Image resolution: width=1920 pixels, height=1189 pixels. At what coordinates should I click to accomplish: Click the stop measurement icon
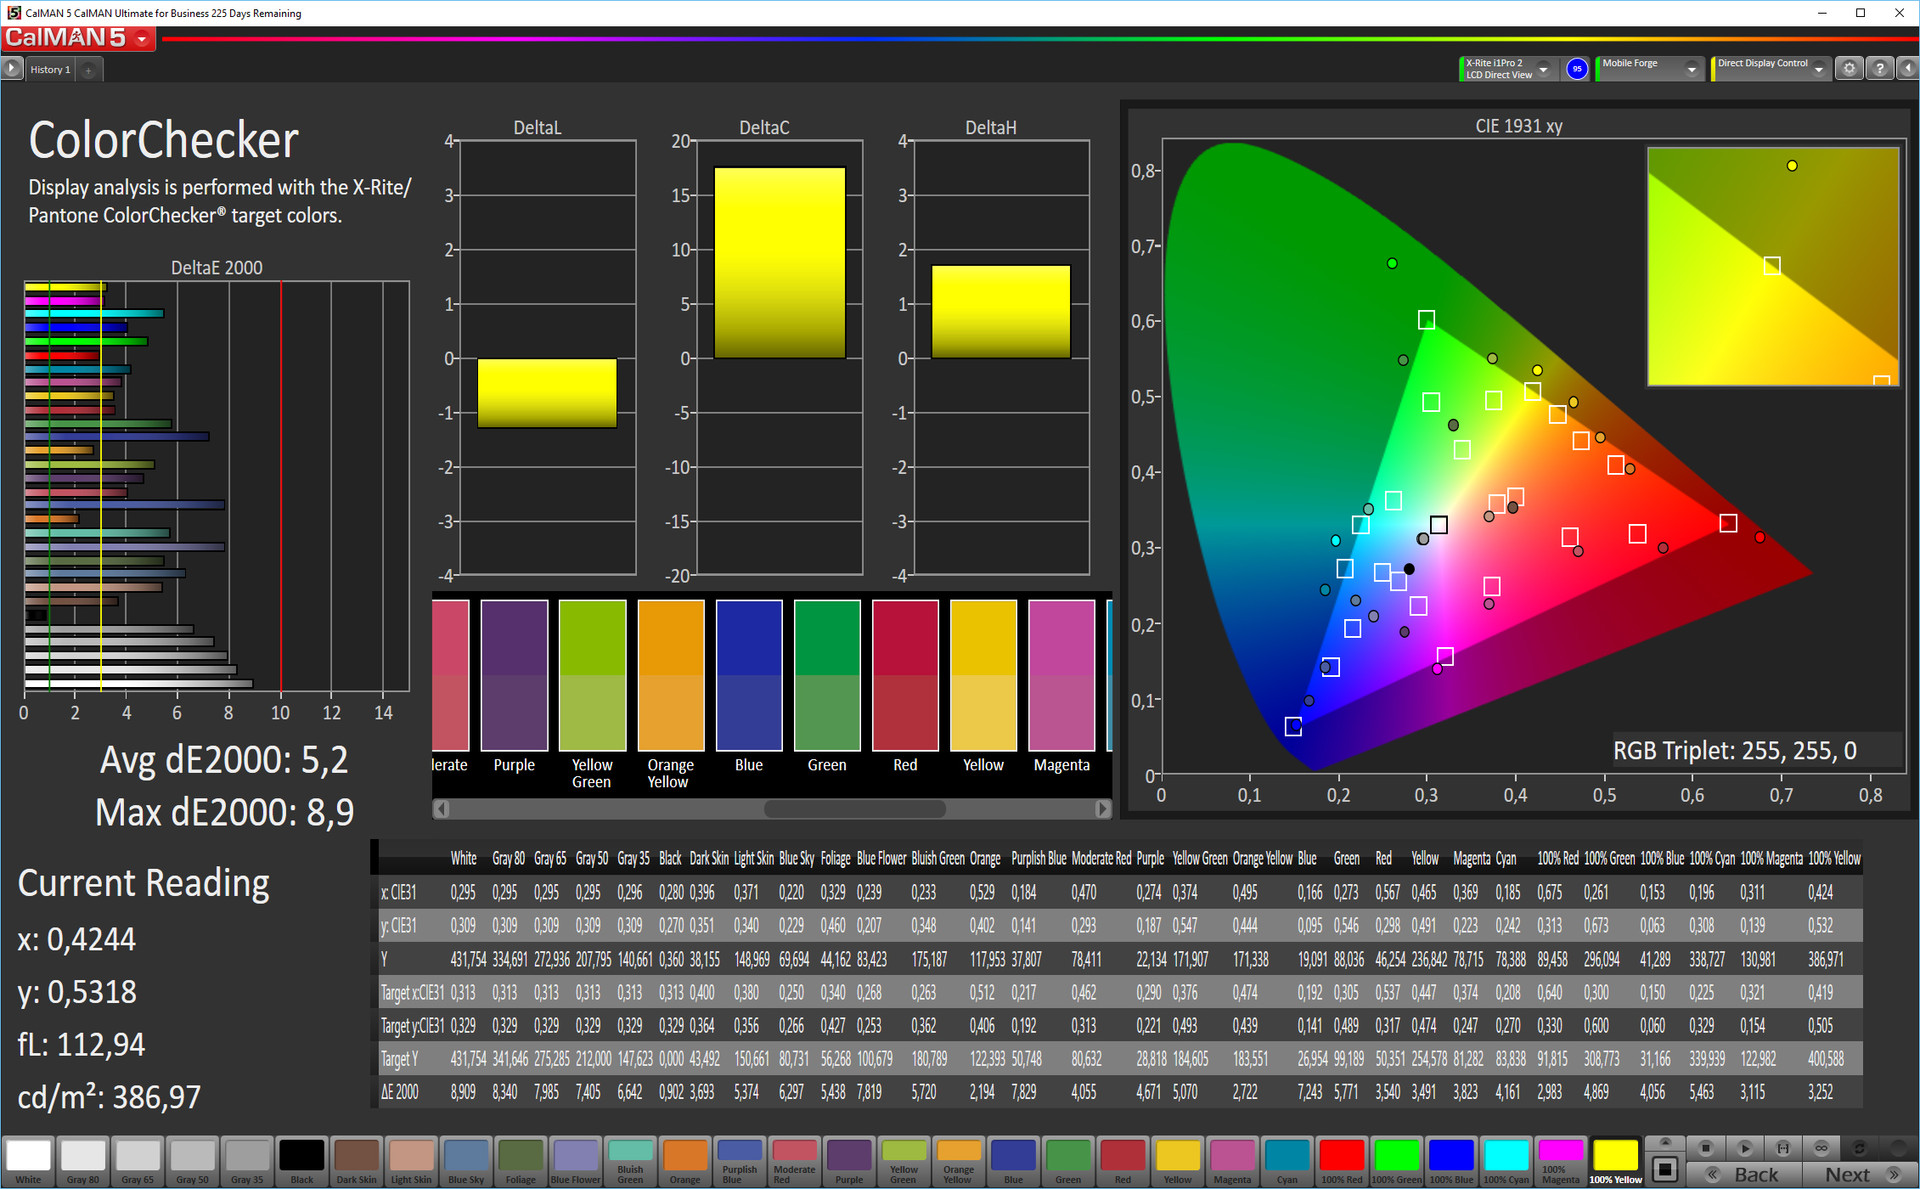(1707, 1147)
